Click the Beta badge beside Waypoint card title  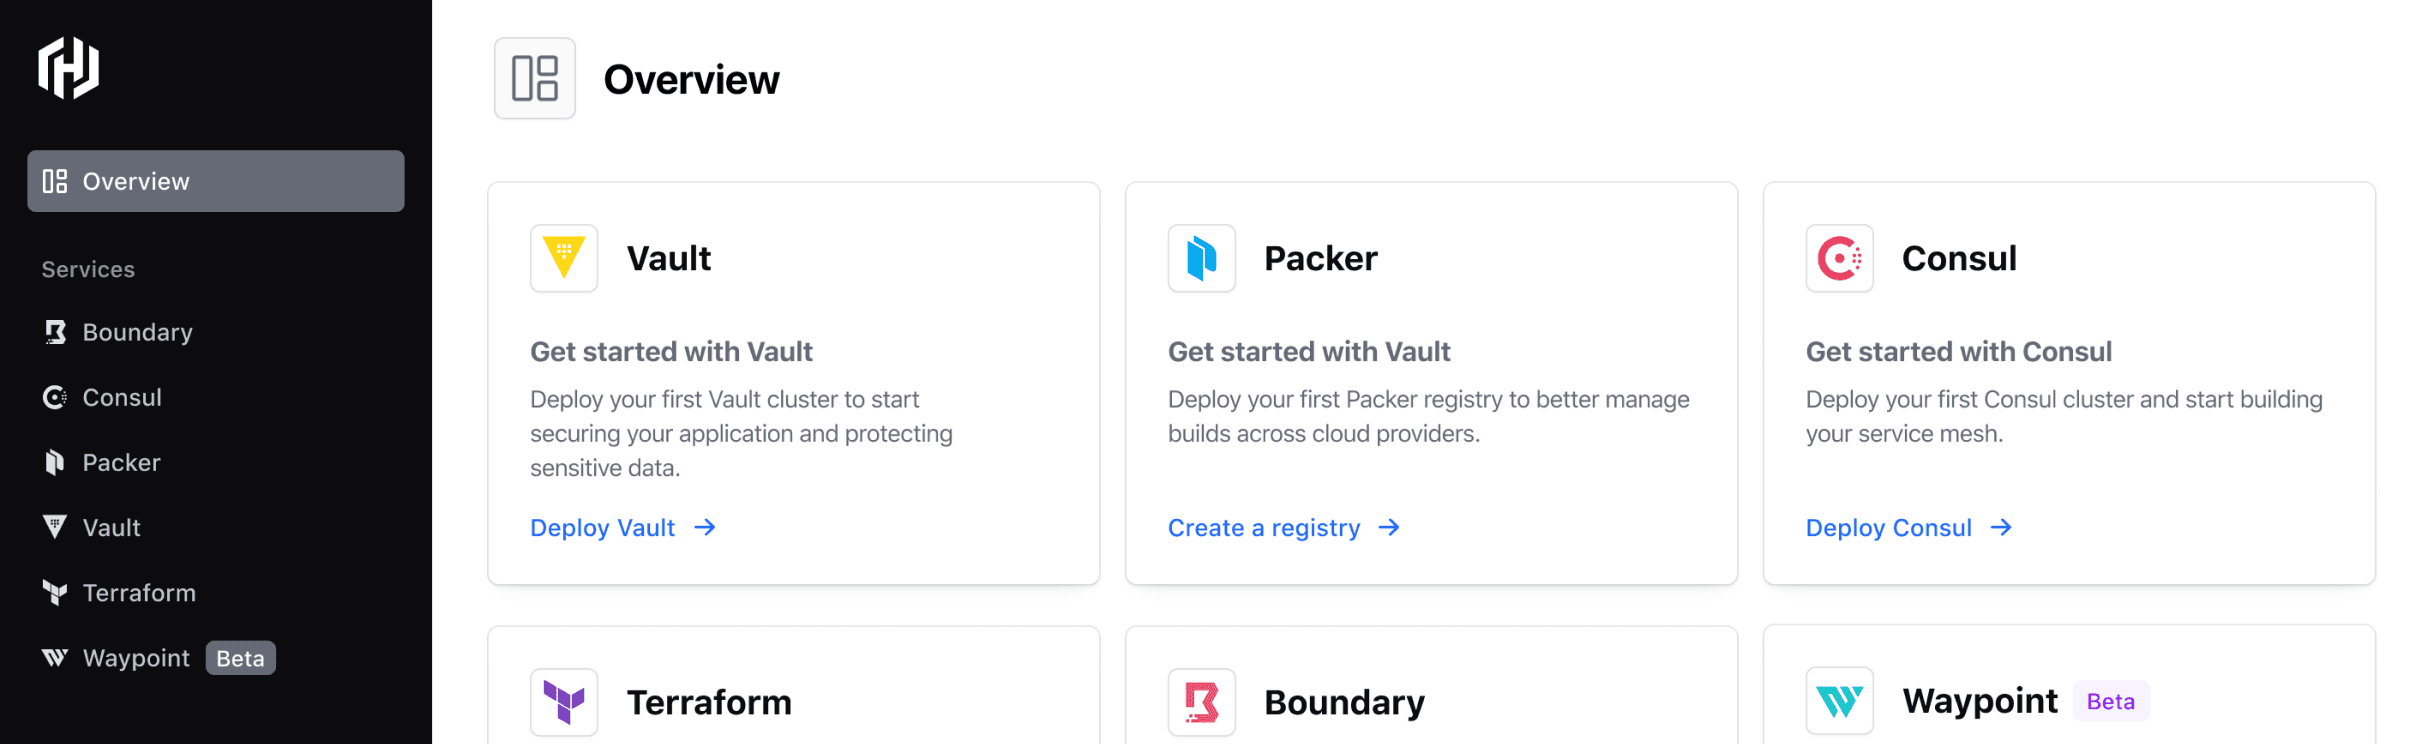(2110, 701)
